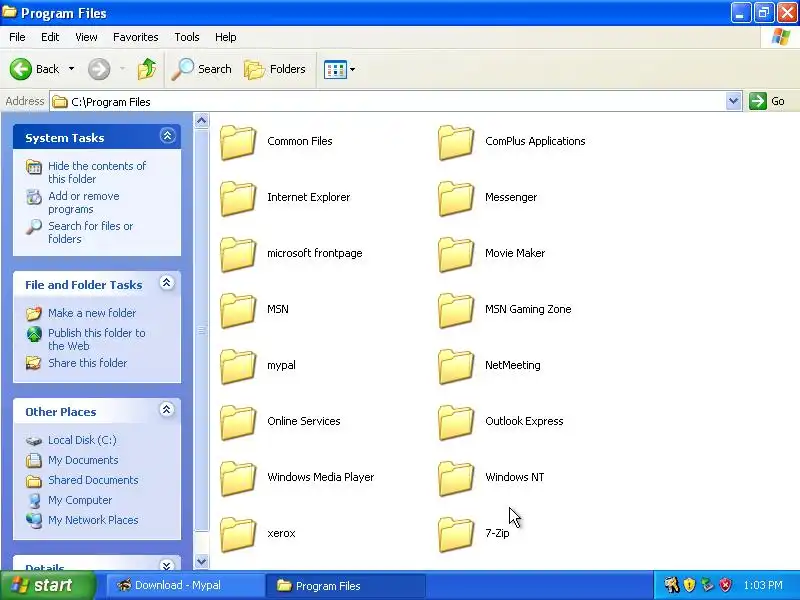The image size is (800, 600).
Task: Select the mypal folder icon
Action: click(x=238, y=367)
